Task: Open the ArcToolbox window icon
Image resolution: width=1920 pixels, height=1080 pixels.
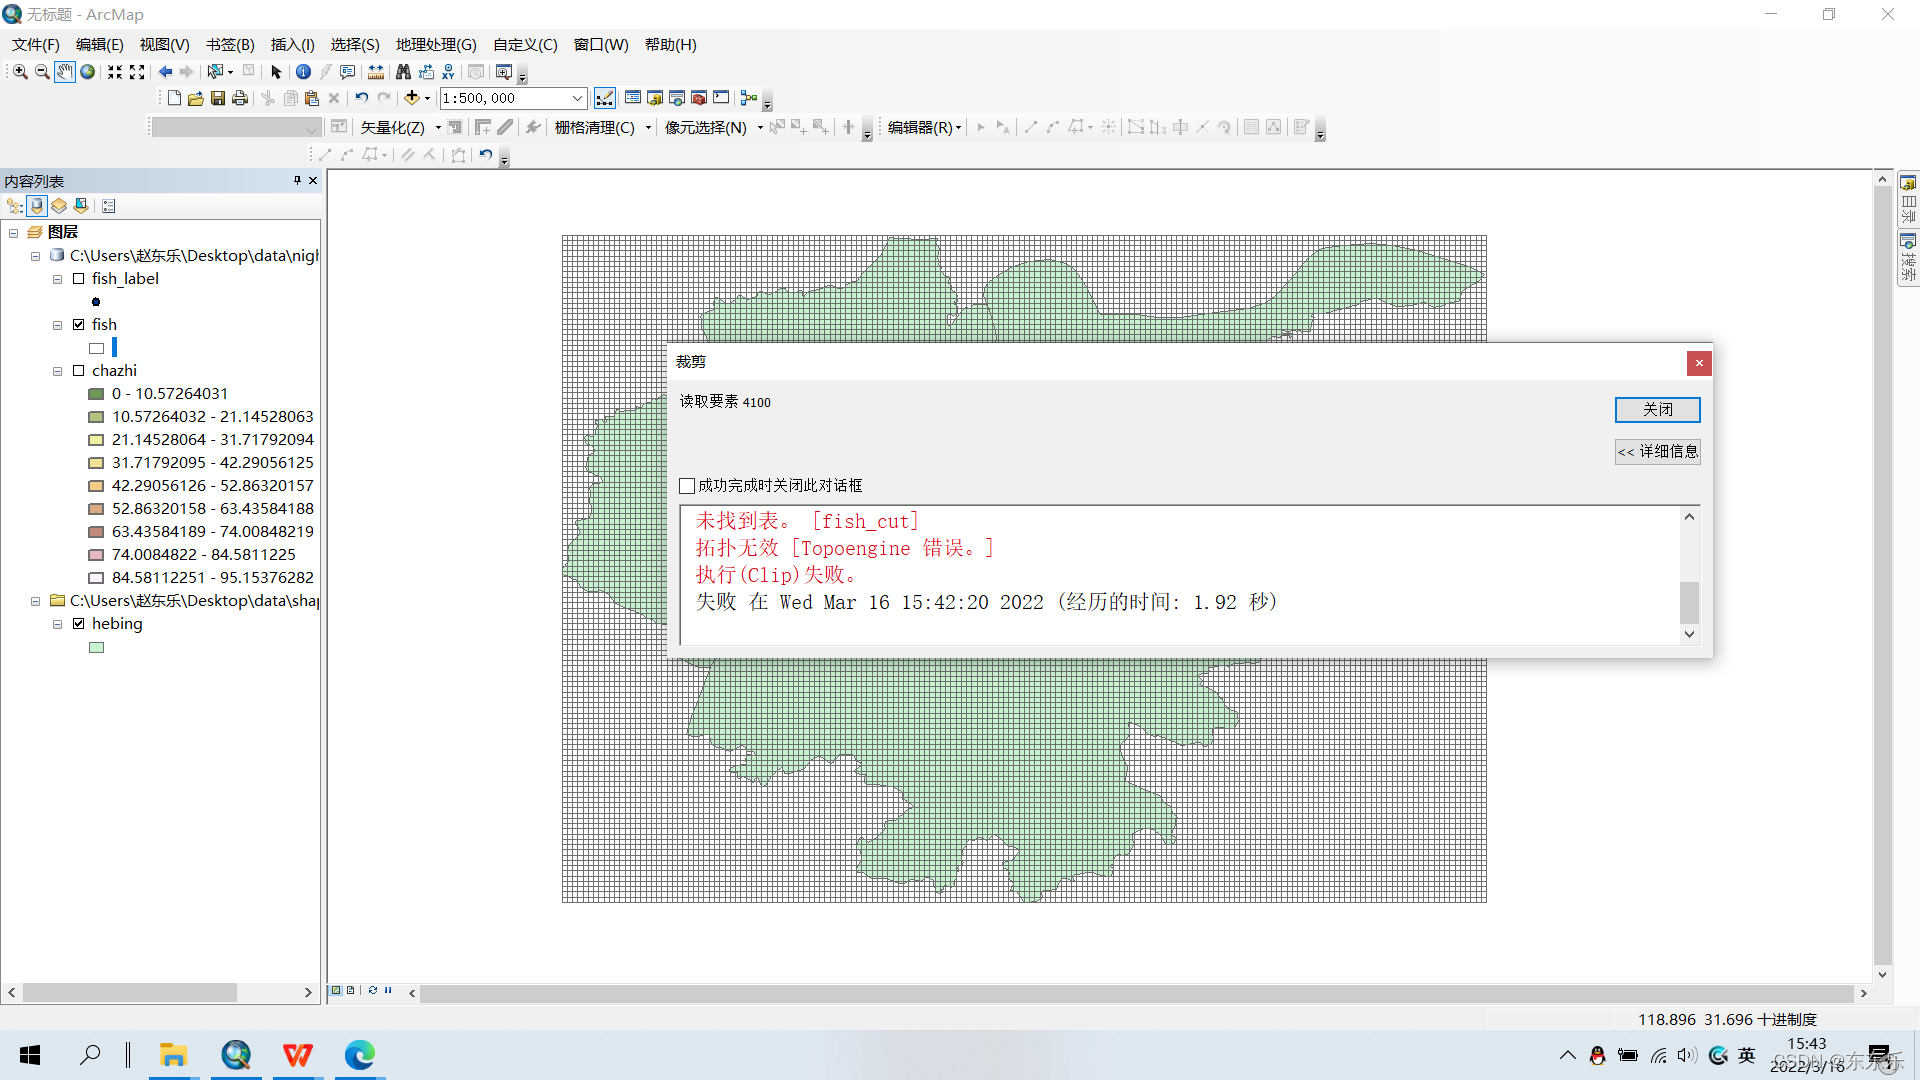Action: [699, 98]
